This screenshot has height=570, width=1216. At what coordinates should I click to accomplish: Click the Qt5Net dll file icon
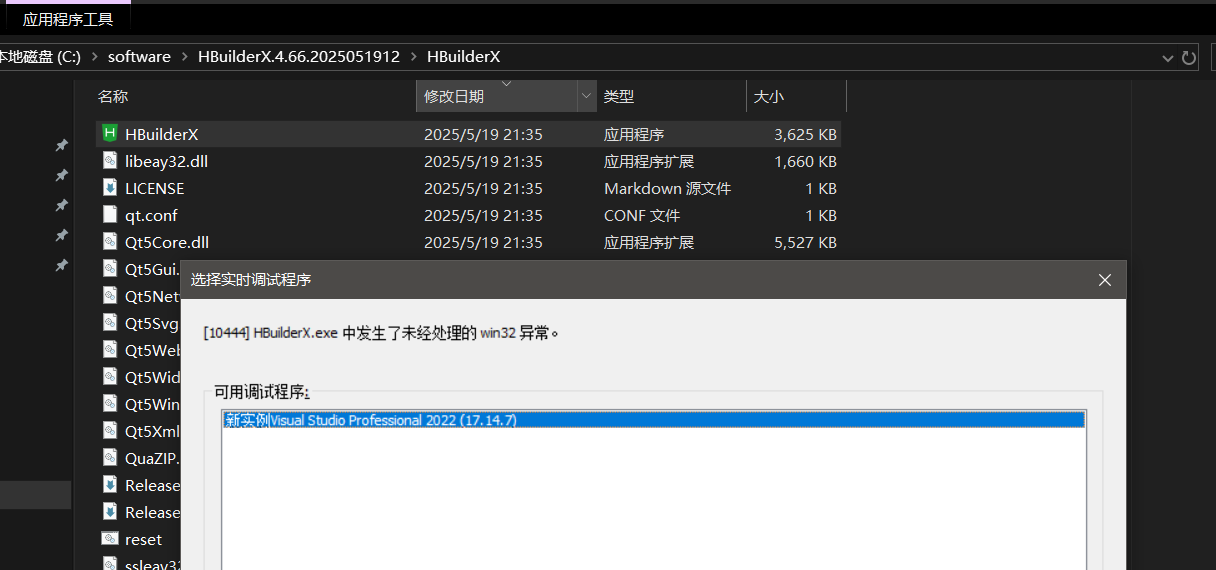pyautogui.click(x=110, y=295)
